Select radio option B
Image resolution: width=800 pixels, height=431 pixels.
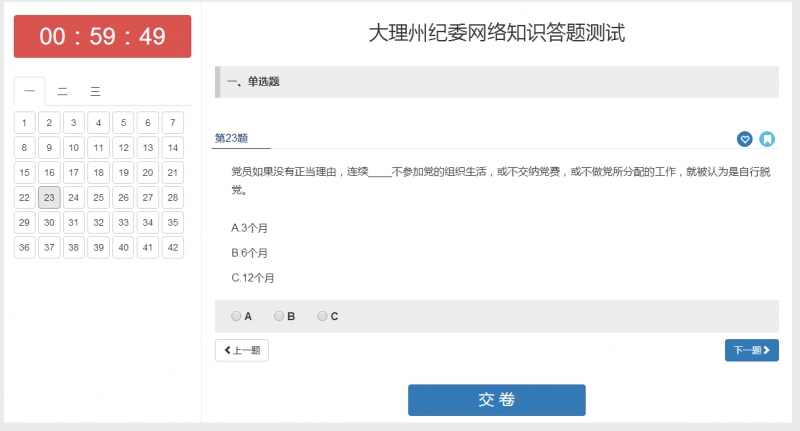point(280,316)
